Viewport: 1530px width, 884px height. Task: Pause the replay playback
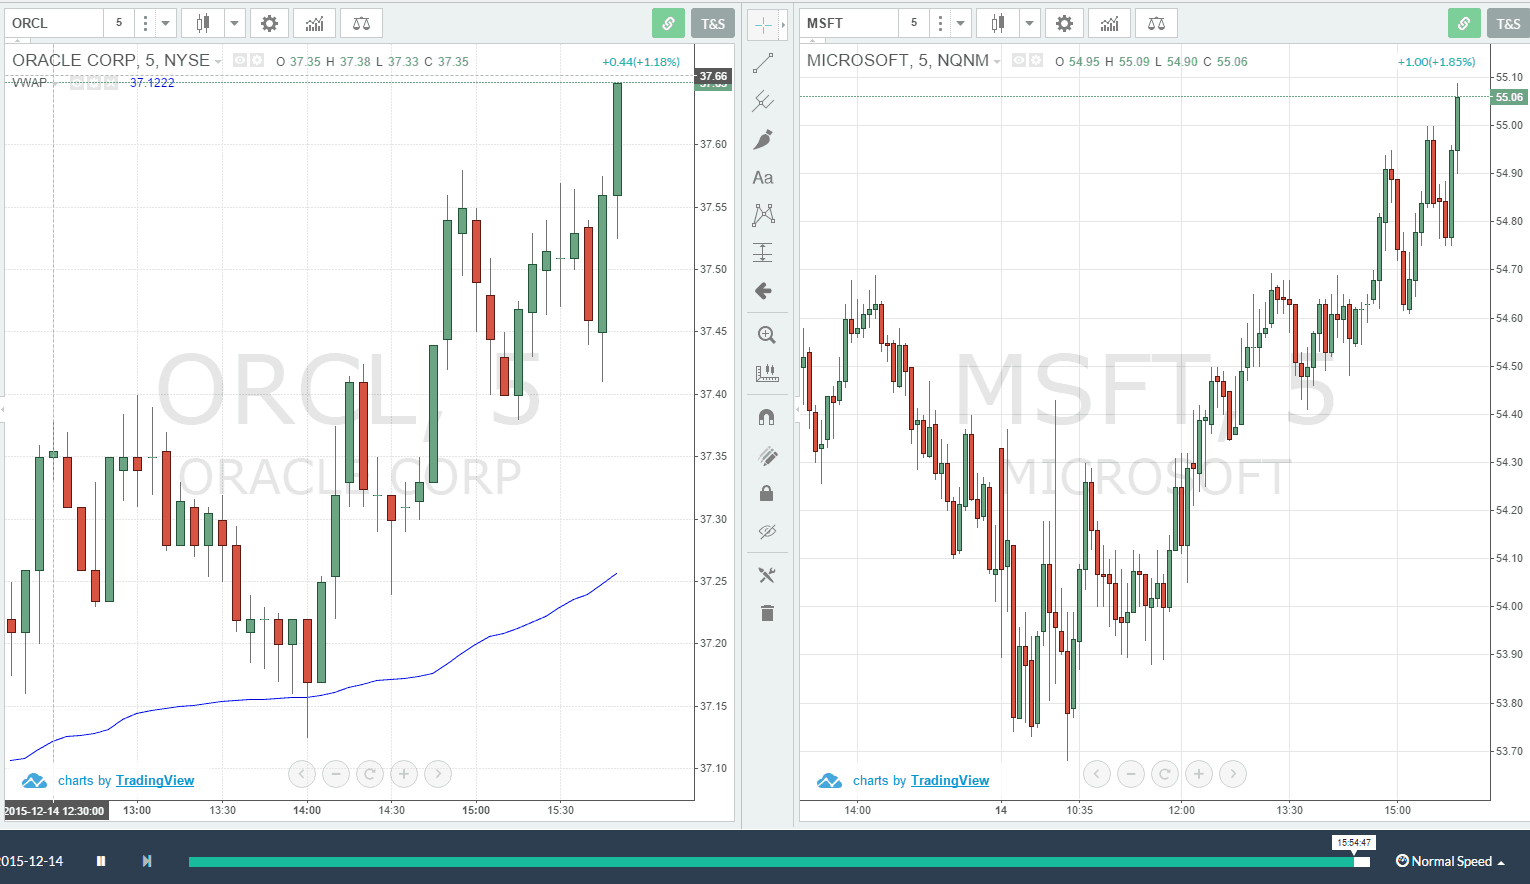pyautogui.click(x=100, y=861)
